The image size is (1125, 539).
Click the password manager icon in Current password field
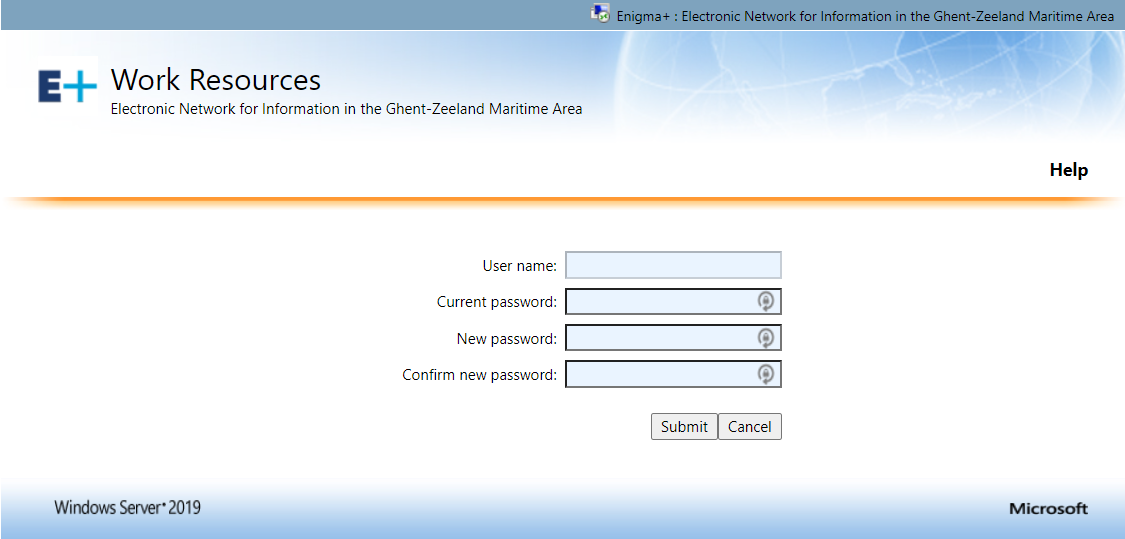pyautogui.click(x=766, y=302)
